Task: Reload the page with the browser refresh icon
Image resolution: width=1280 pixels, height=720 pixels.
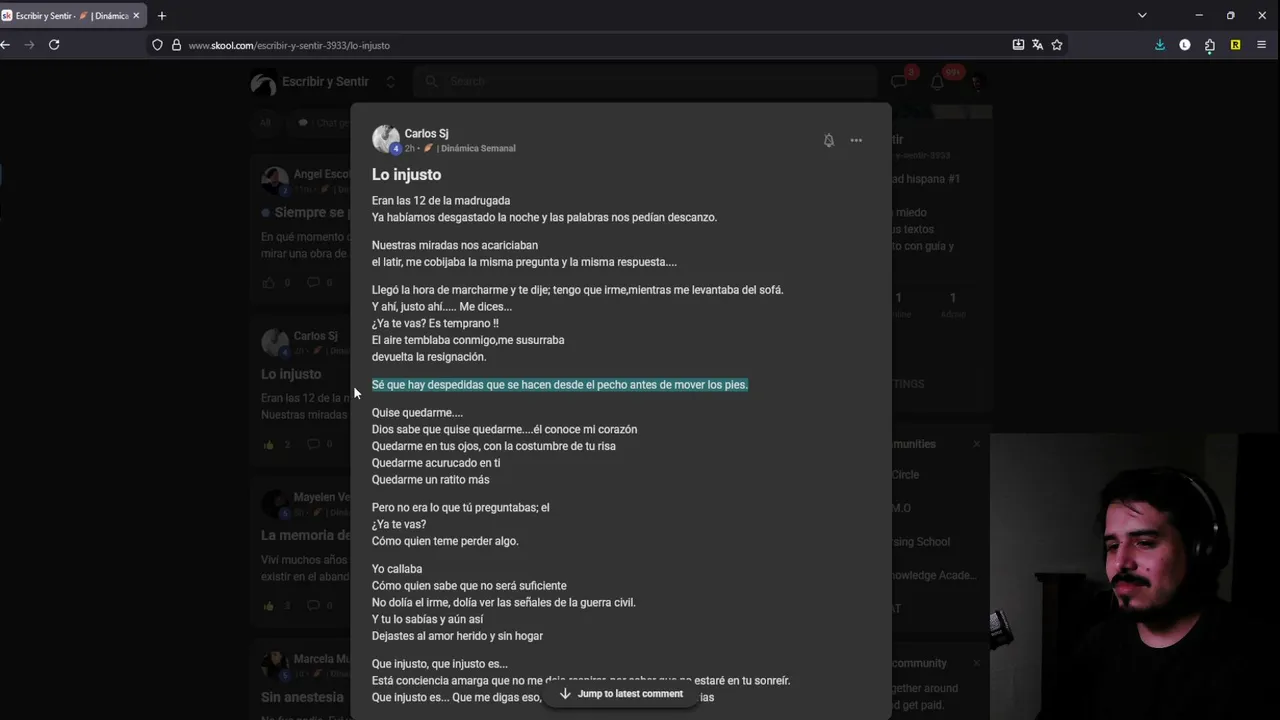Action: coord(54,45)
